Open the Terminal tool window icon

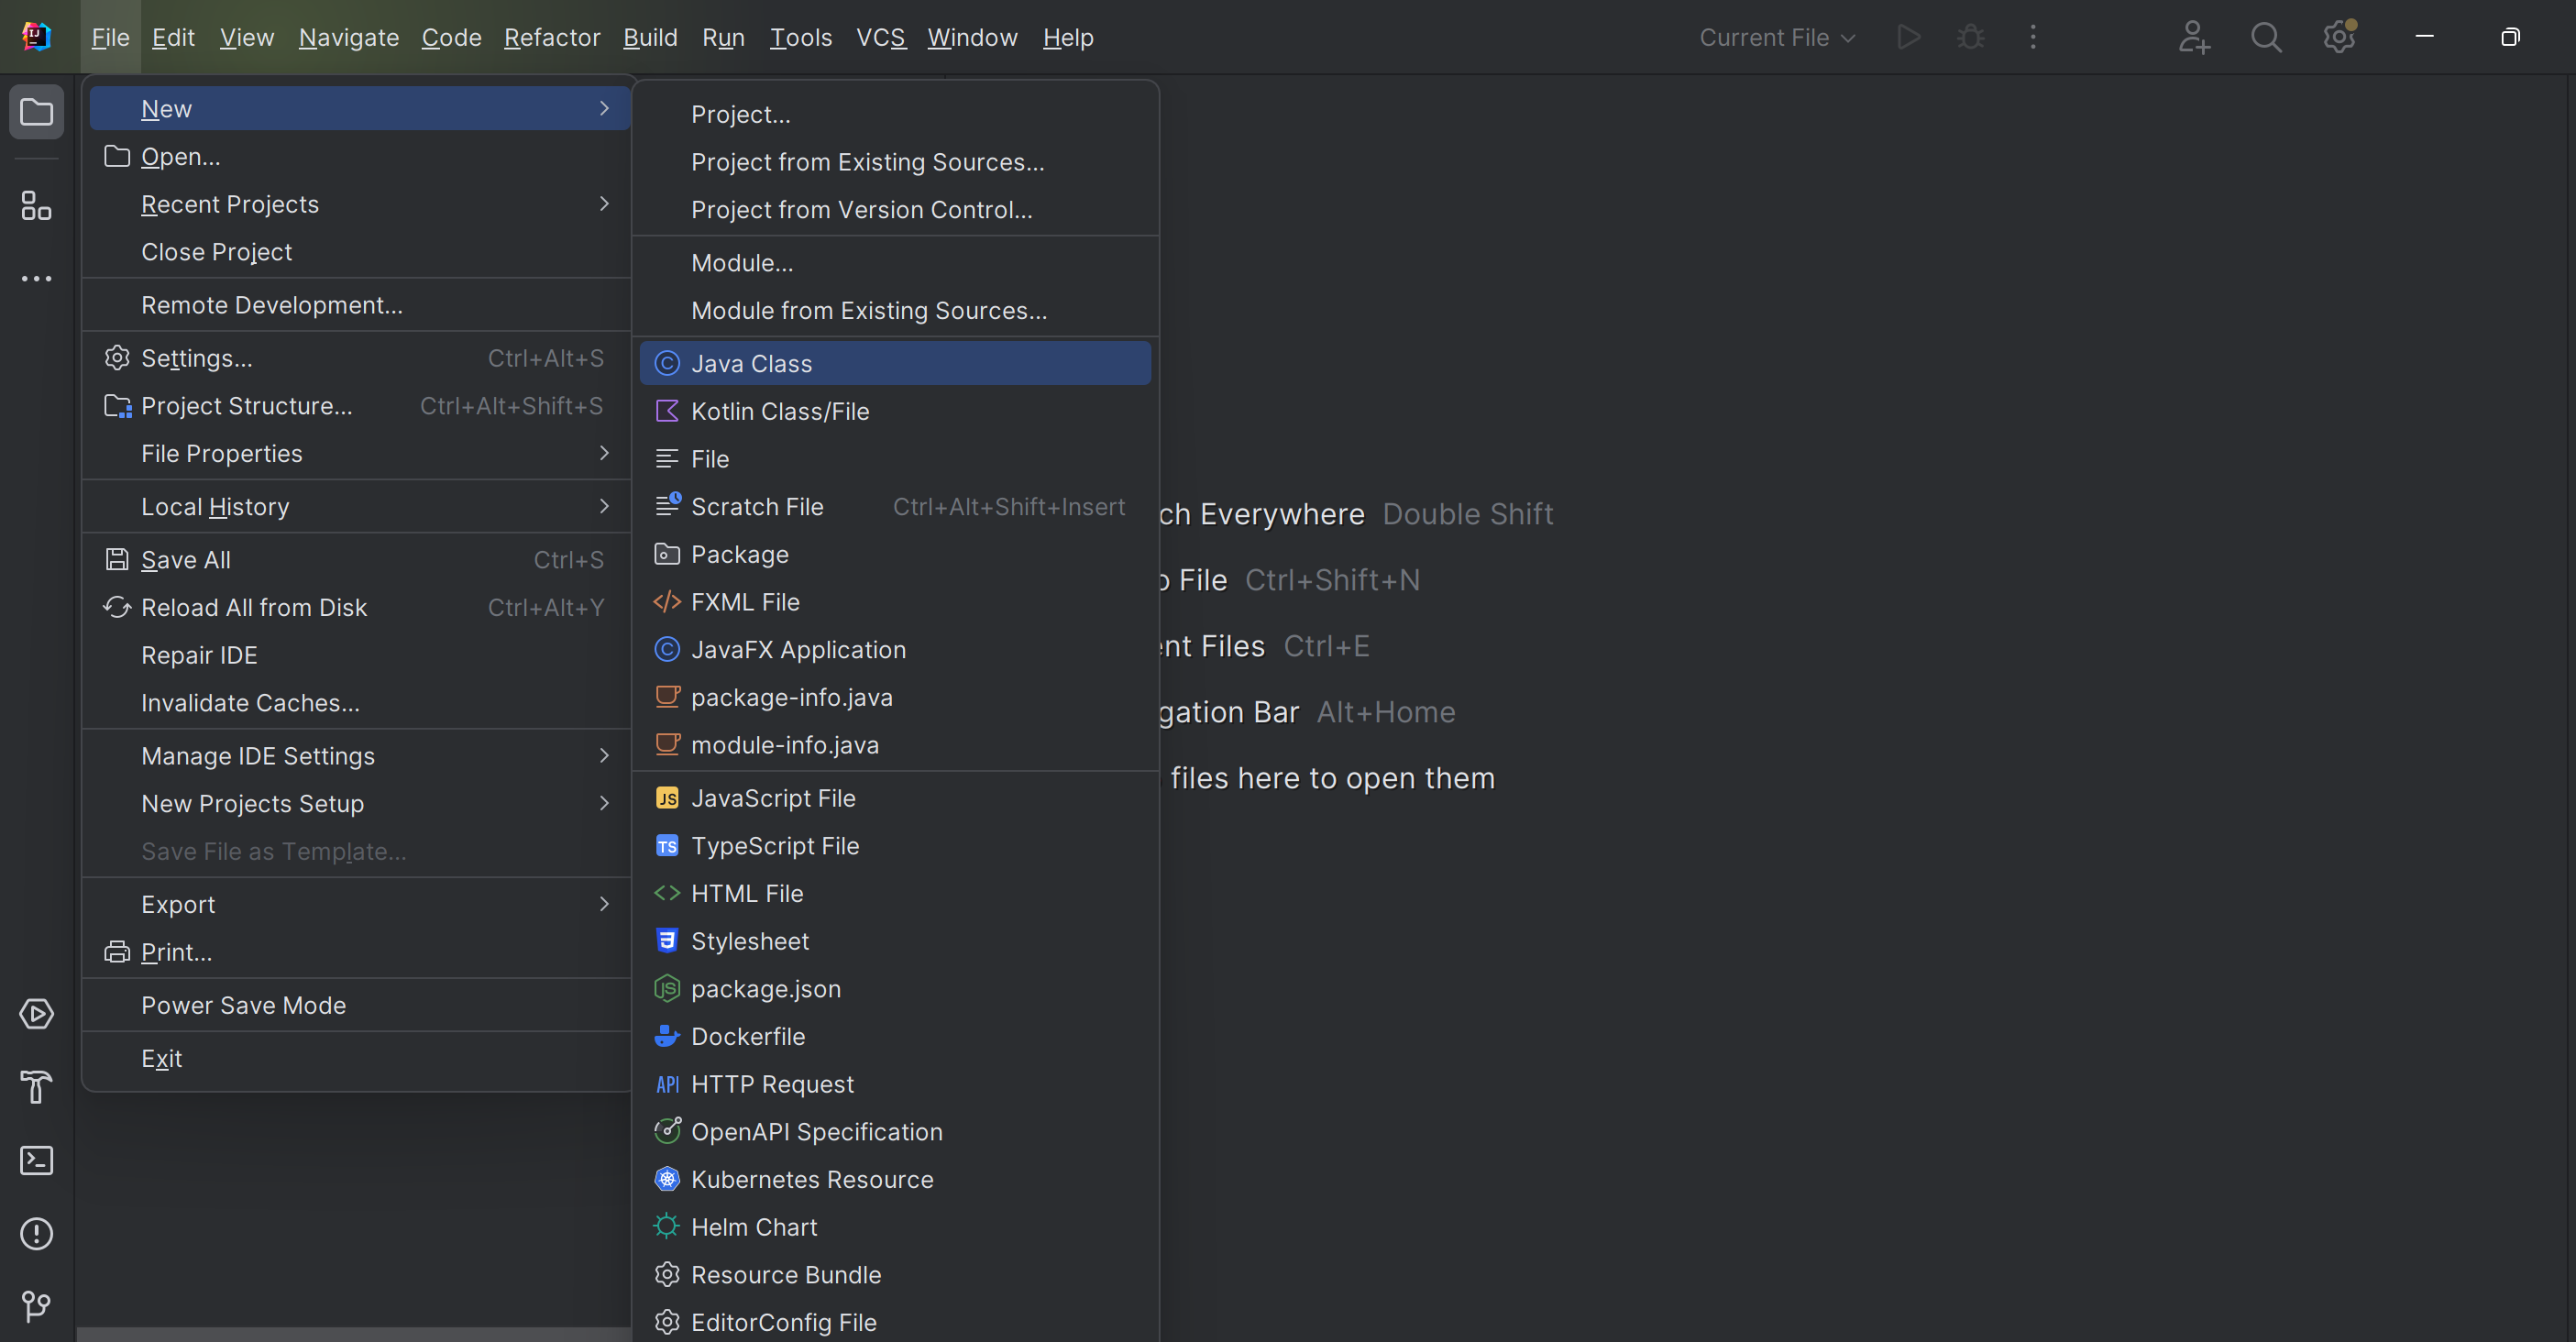pyautogui.click(x=37, y=1160)
